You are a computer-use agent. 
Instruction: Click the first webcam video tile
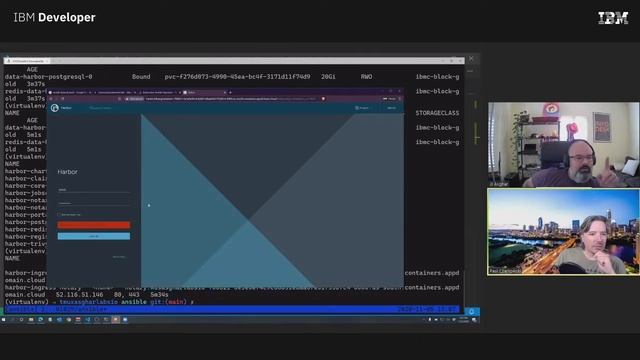click(564, 144)
